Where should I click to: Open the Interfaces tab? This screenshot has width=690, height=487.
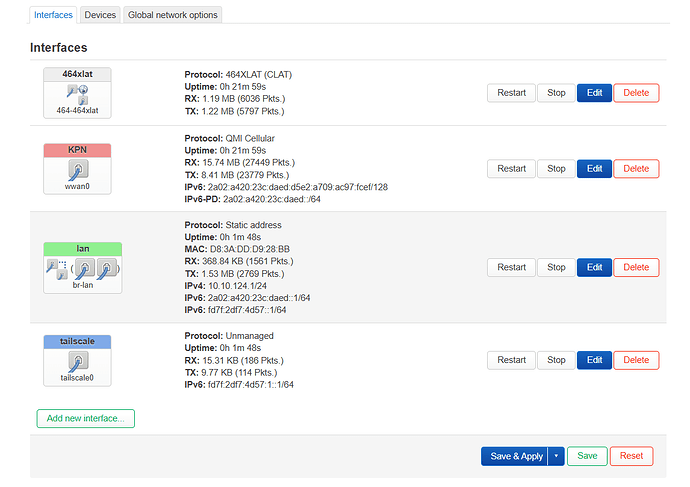(53, 15)
